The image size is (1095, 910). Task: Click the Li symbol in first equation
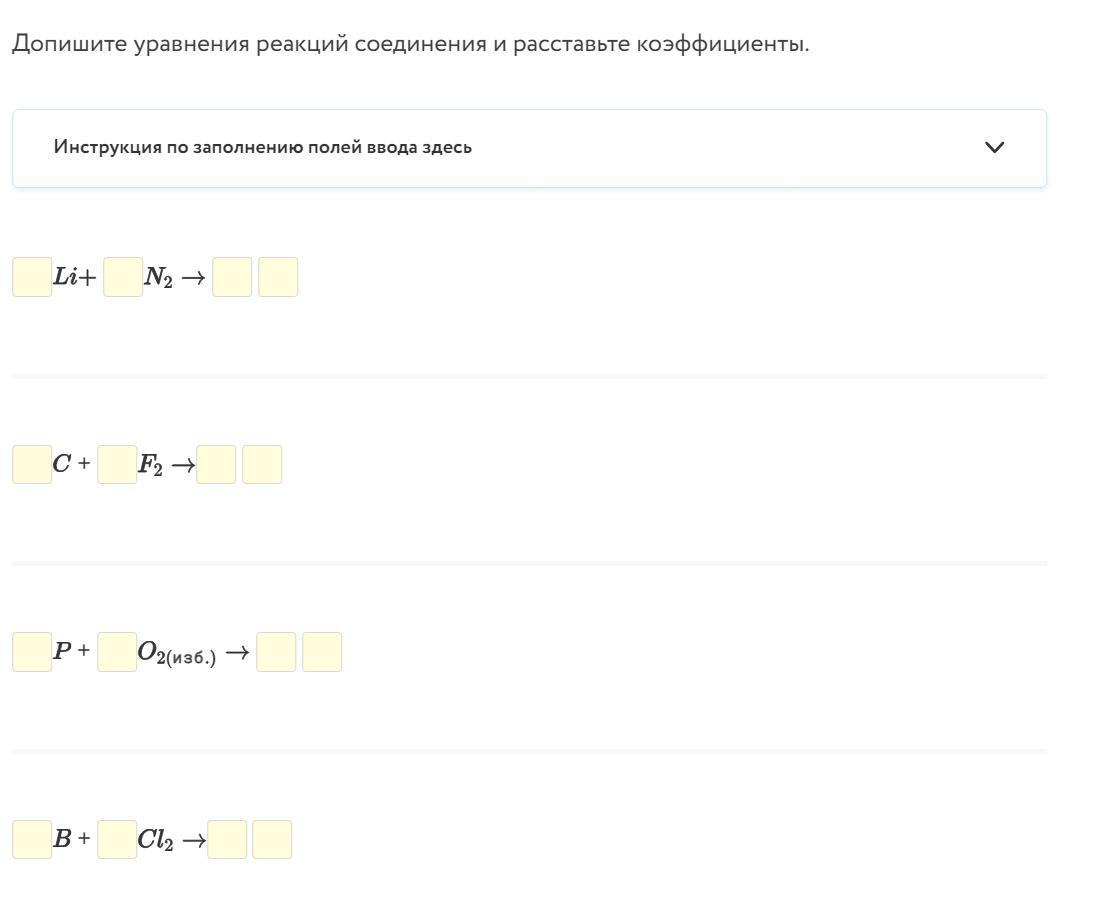pyautogui.click(x=65, y=277)
